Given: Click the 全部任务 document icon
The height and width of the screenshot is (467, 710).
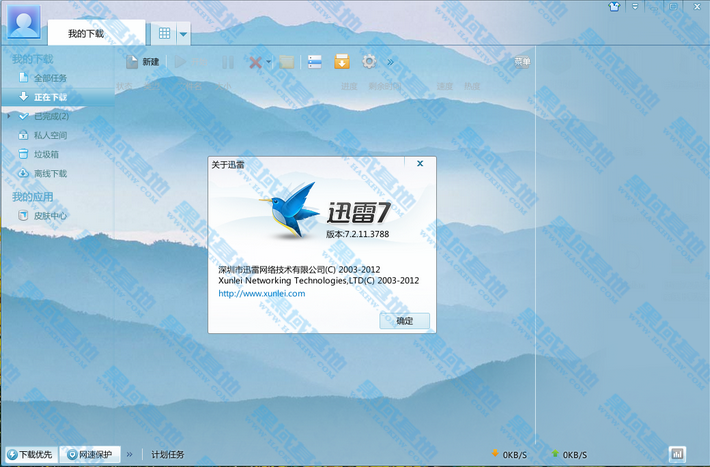Looking at the screenshot, I should click(x=24, y=77).
